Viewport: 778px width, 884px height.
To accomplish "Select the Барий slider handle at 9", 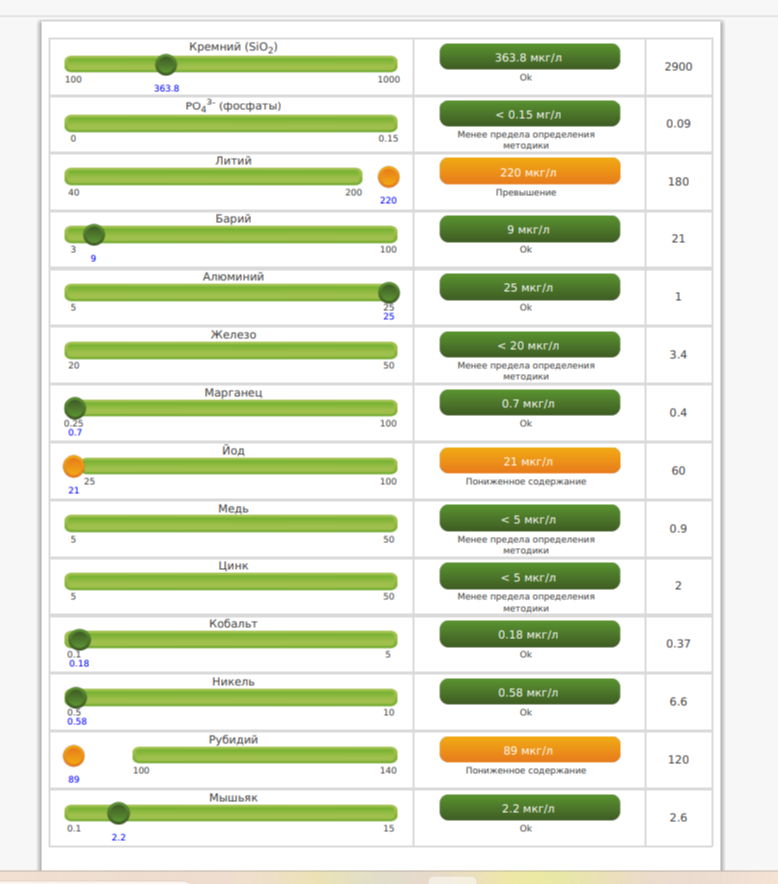I will click(94, 235).
